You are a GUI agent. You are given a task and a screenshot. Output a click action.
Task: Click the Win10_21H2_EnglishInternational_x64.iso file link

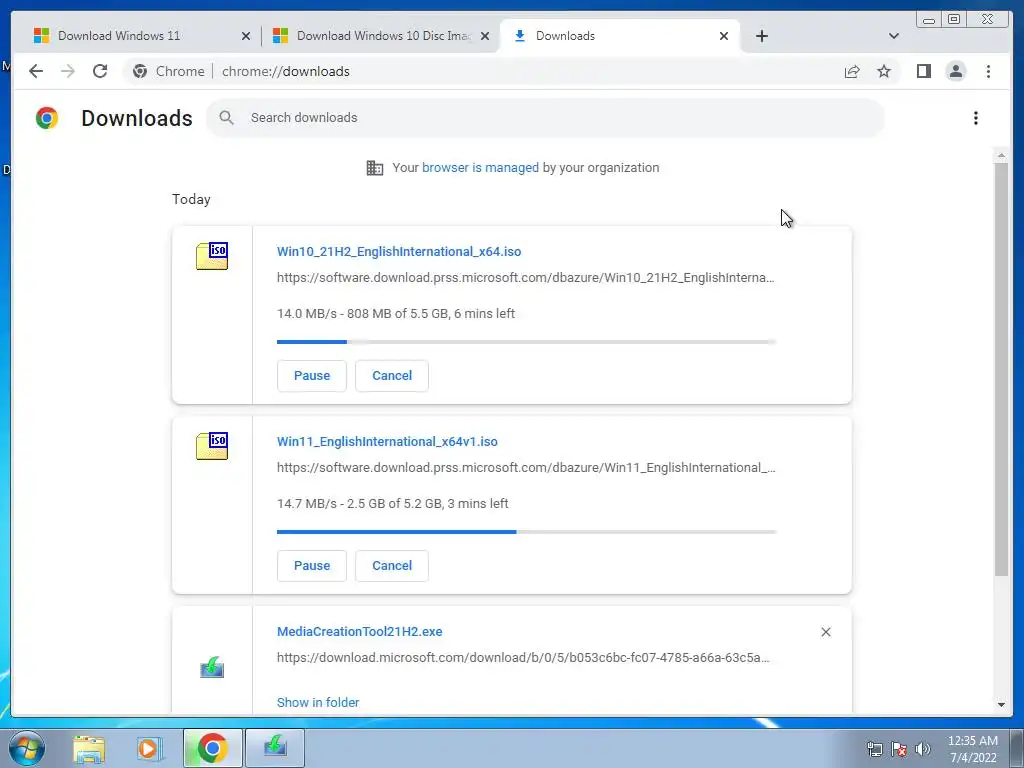coord(399,251)
